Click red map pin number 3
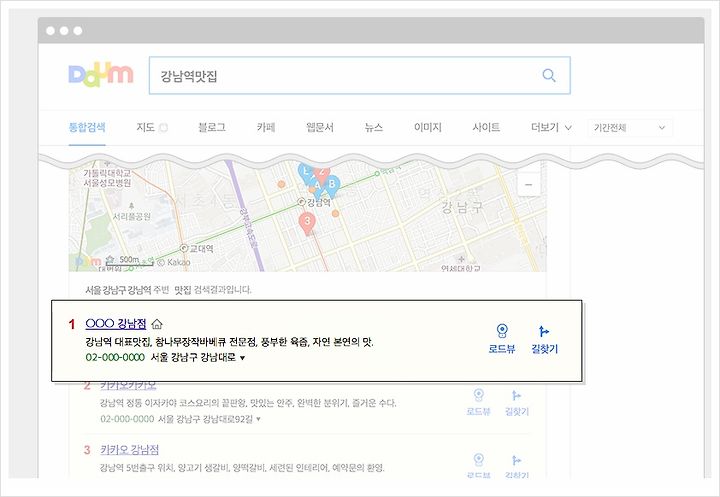 pyautogui.click(x=307, y=223)
